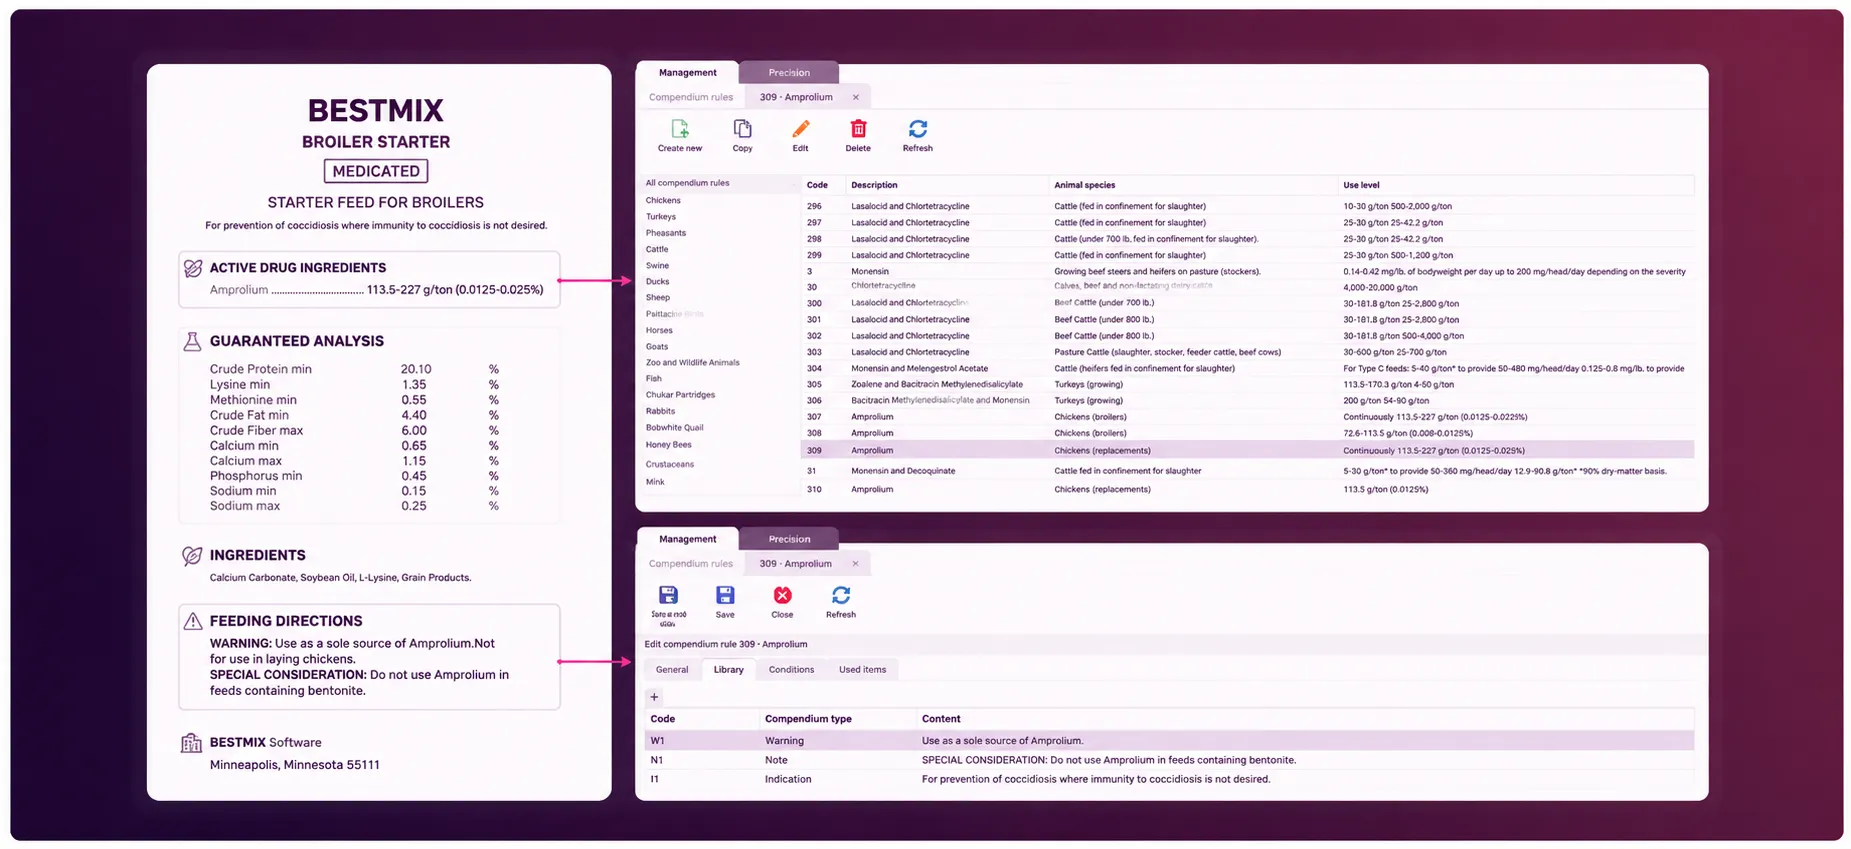Open the Conditions tab of the rule editor
Screen dimensions: 1851x849
791,670
